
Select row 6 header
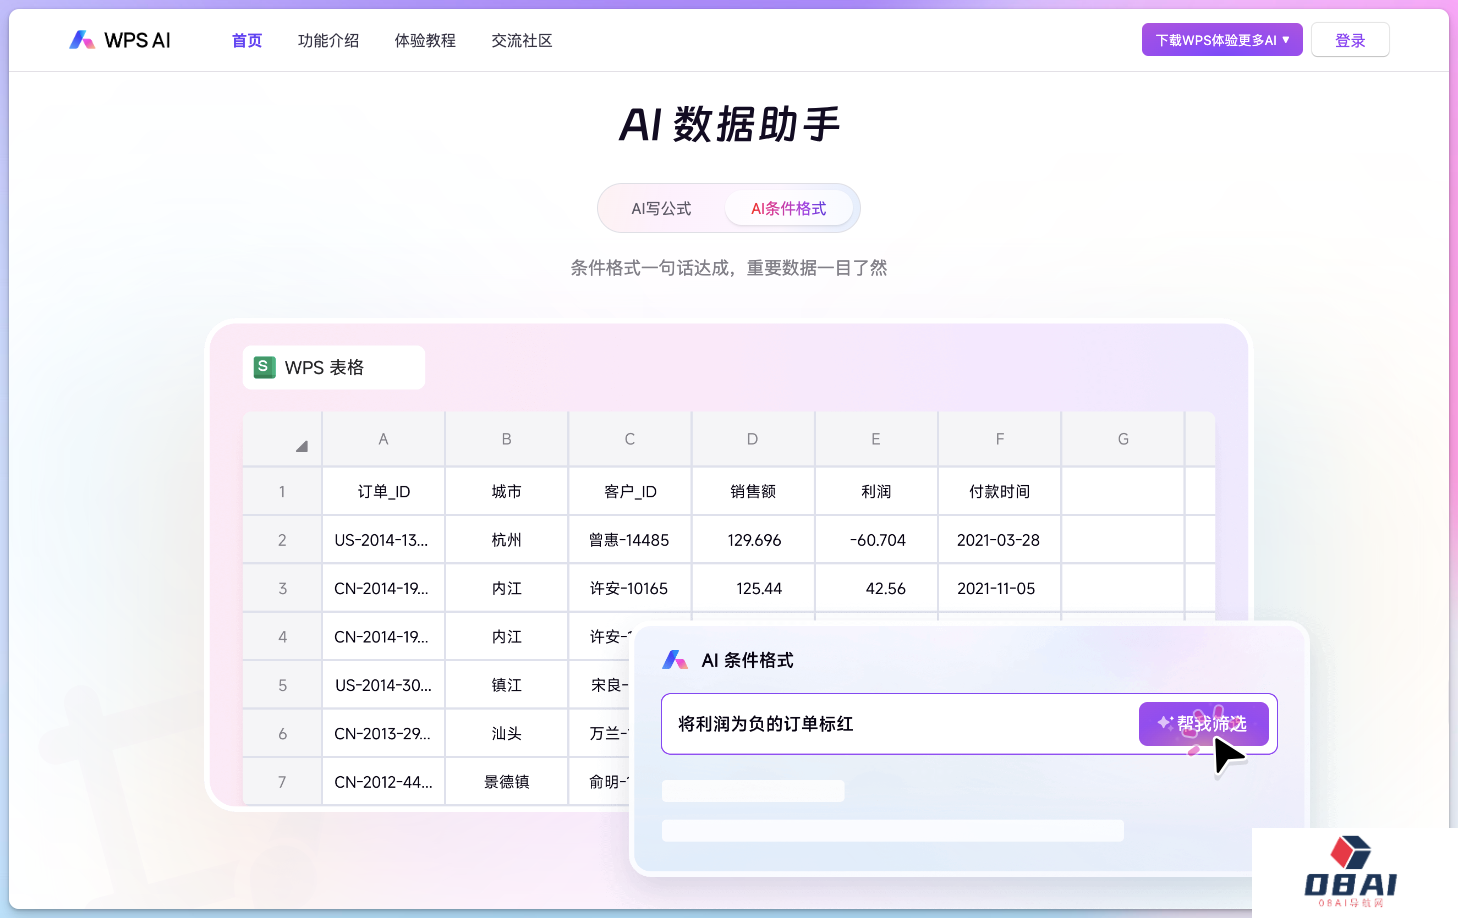[282, 733]
